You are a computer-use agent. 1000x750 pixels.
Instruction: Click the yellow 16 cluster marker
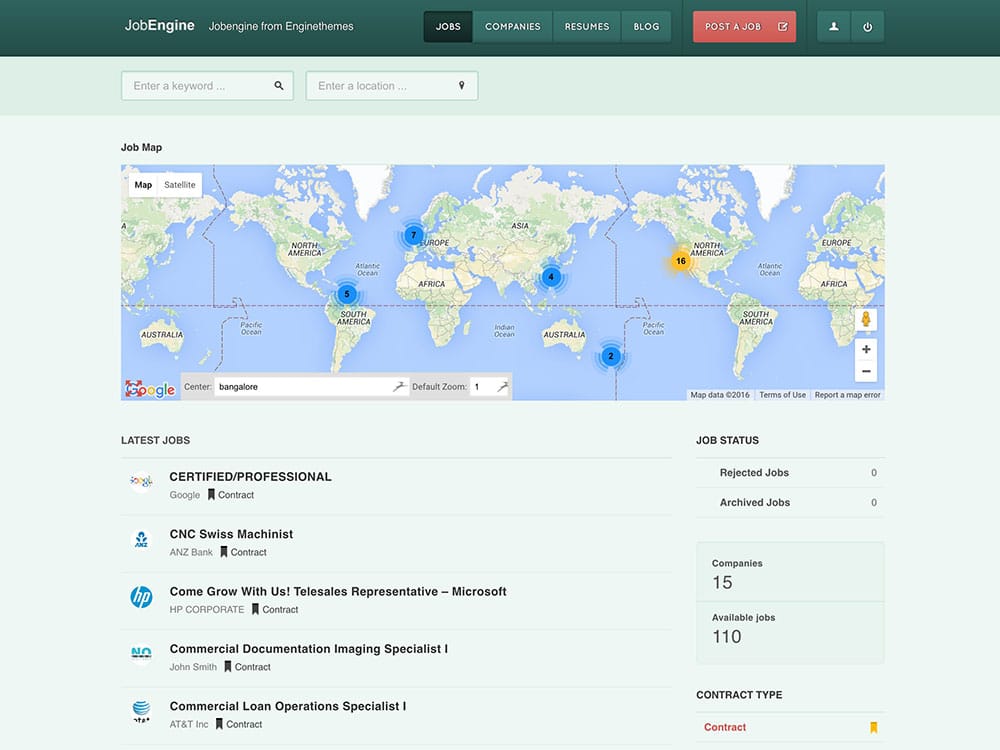(x=680, y=261)
